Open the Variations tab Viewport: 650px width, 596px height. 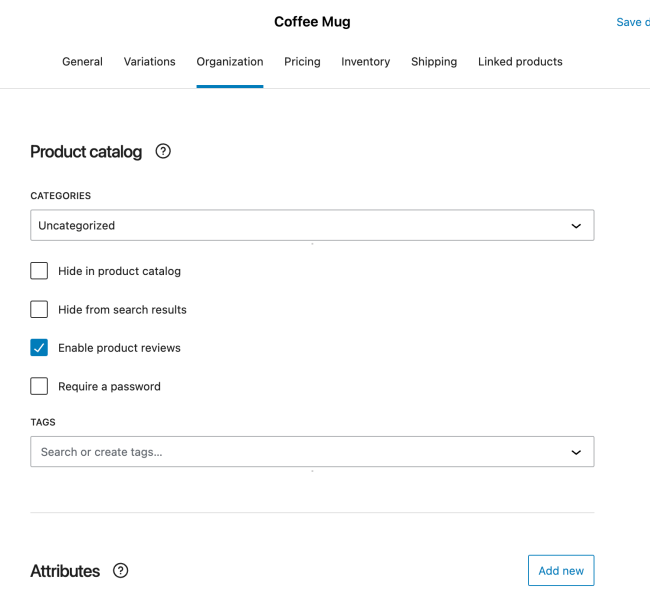149,62
